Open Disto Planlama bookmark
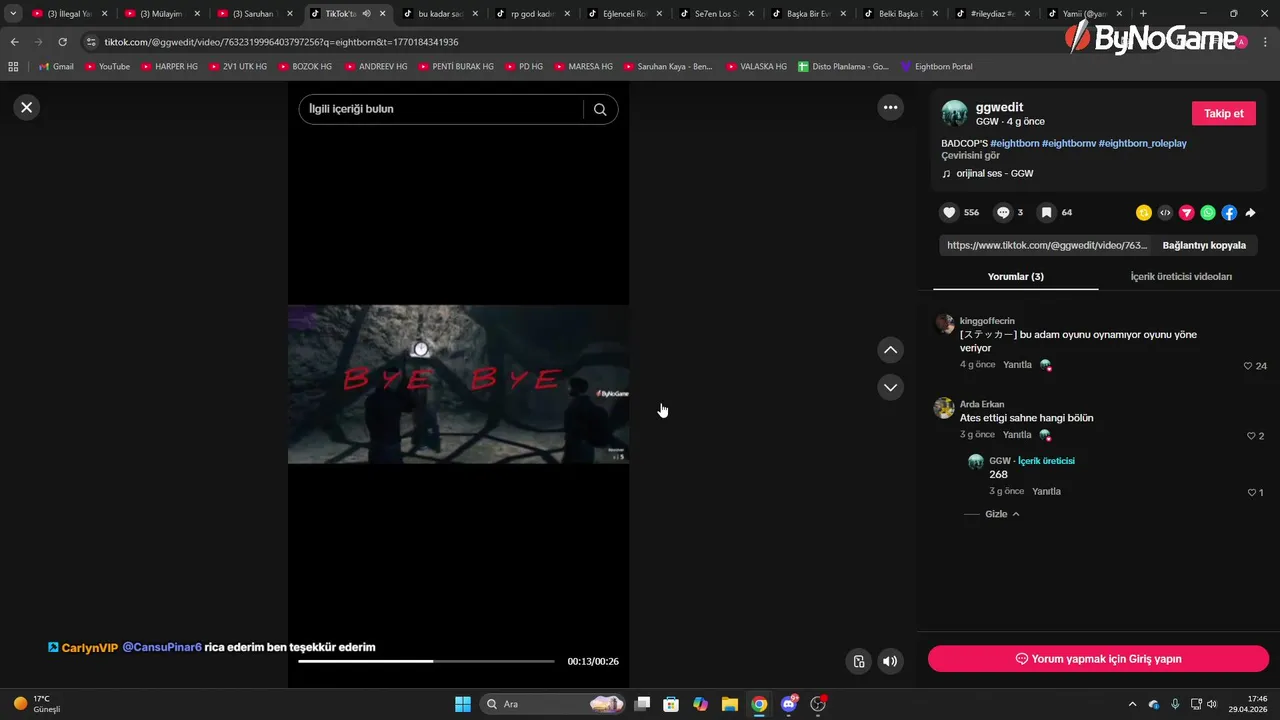Image resolution: width=1280 pixels, height=720 pixels. pyautogui.click(x=843, y=66)
